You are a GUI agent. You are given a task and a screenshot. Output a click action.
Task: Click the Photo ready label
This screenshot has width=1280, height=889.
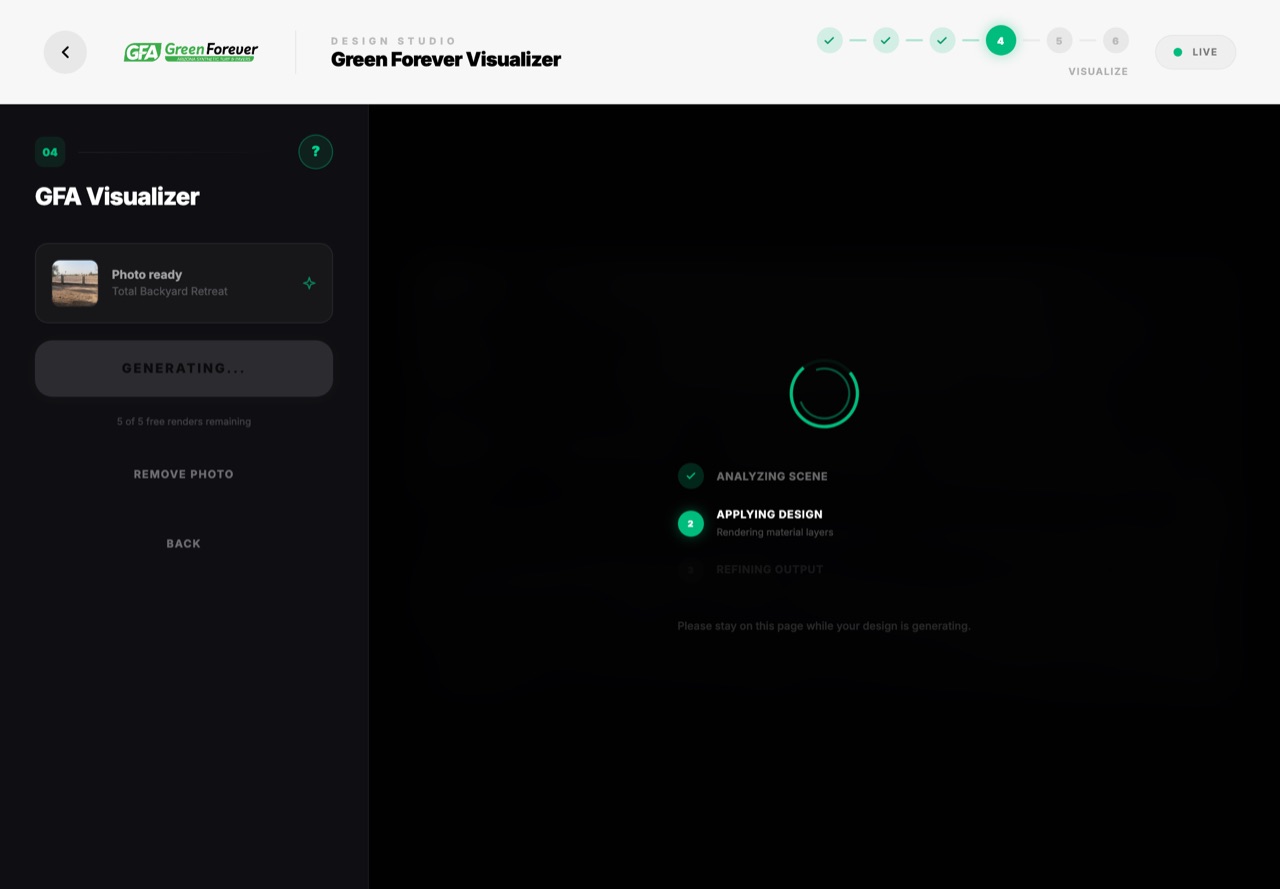click(x=147, y=274)
